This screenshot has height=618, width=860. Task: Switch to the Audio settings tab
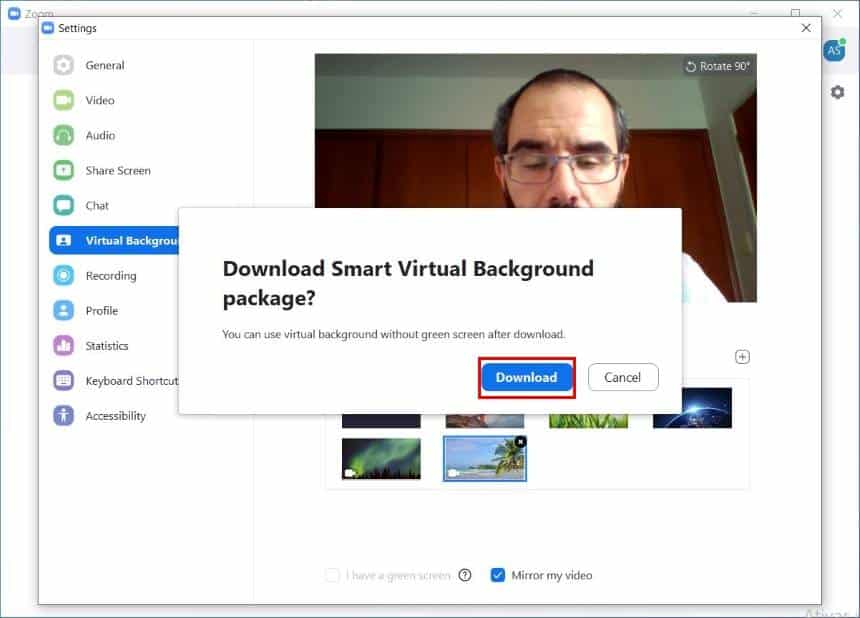tap(100, 135)
